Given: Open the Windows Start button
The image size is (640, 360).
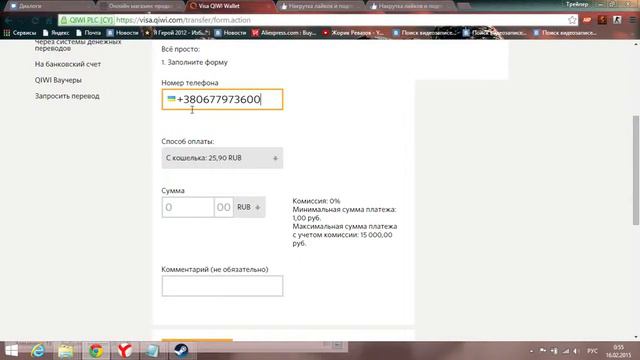Looking at the screenshot, I should [x=11, y=351].
